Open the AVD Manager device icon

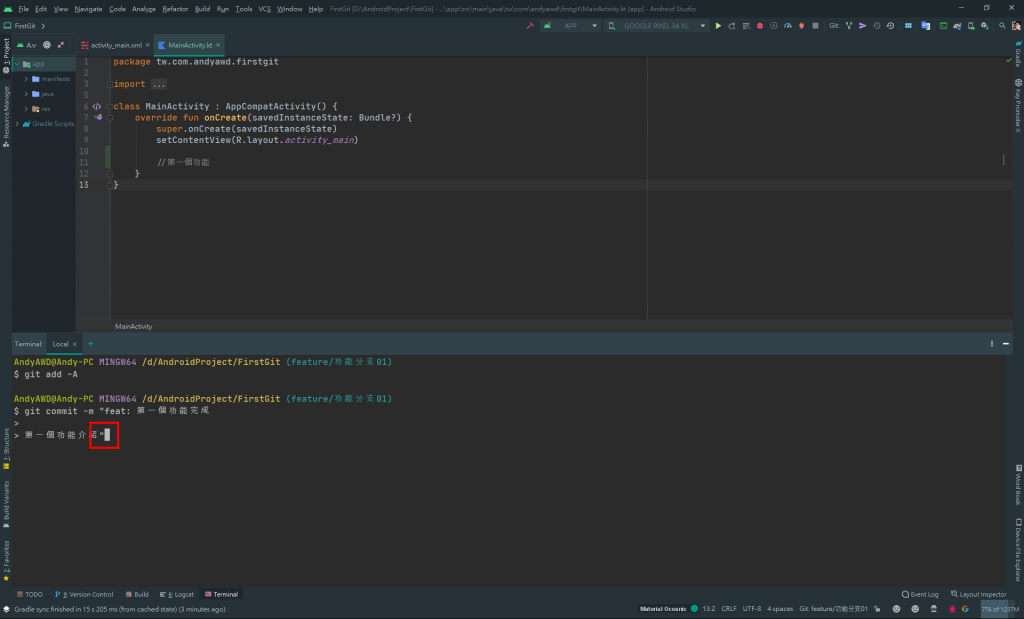[x=971, y=26]
